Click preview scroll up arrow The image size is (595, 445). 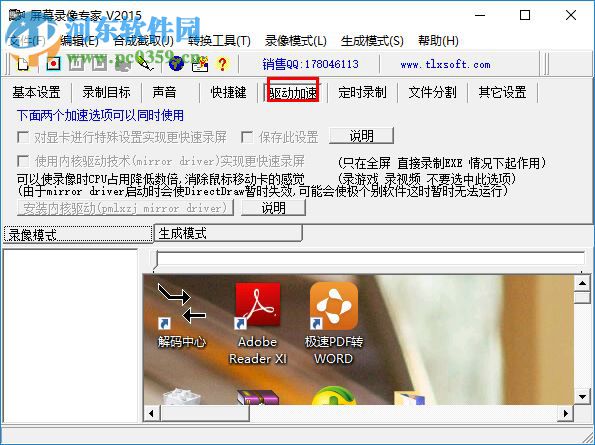coord(582,283)
